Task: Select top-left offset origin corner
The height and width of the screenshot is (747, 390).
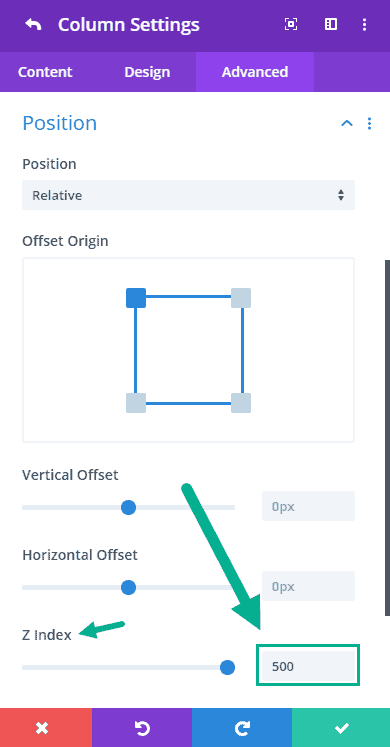Action: click(136, 298)
